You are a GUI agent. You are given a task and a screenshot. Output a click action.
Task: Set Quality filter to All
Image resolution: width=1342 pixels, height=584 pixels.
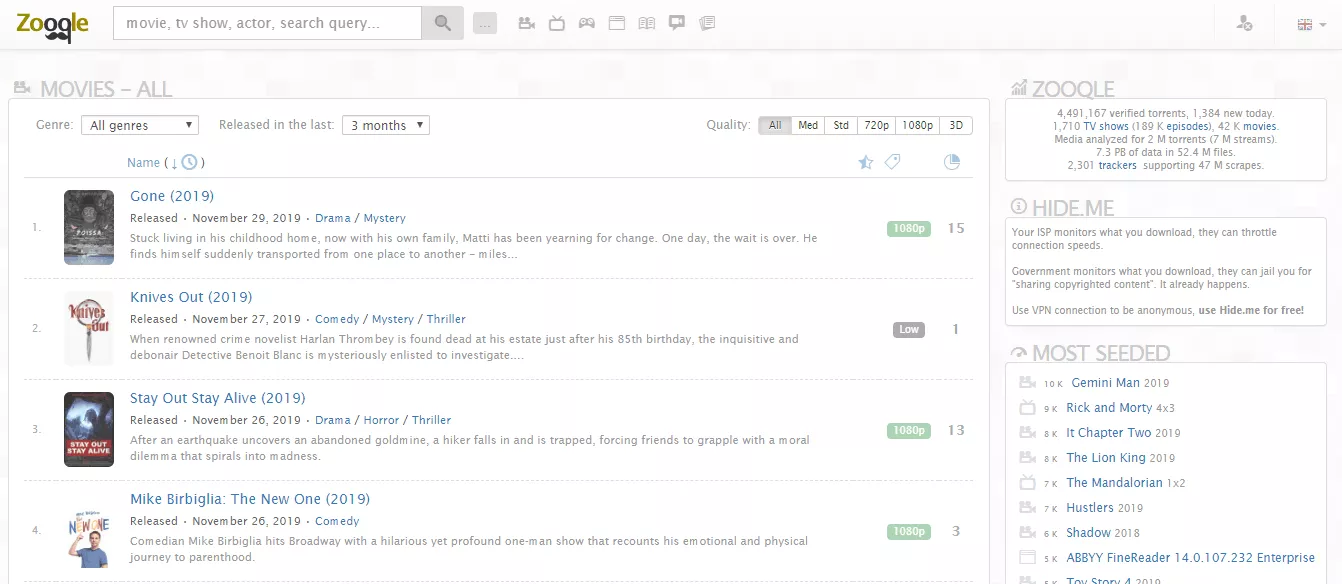(x=775, y=125)
